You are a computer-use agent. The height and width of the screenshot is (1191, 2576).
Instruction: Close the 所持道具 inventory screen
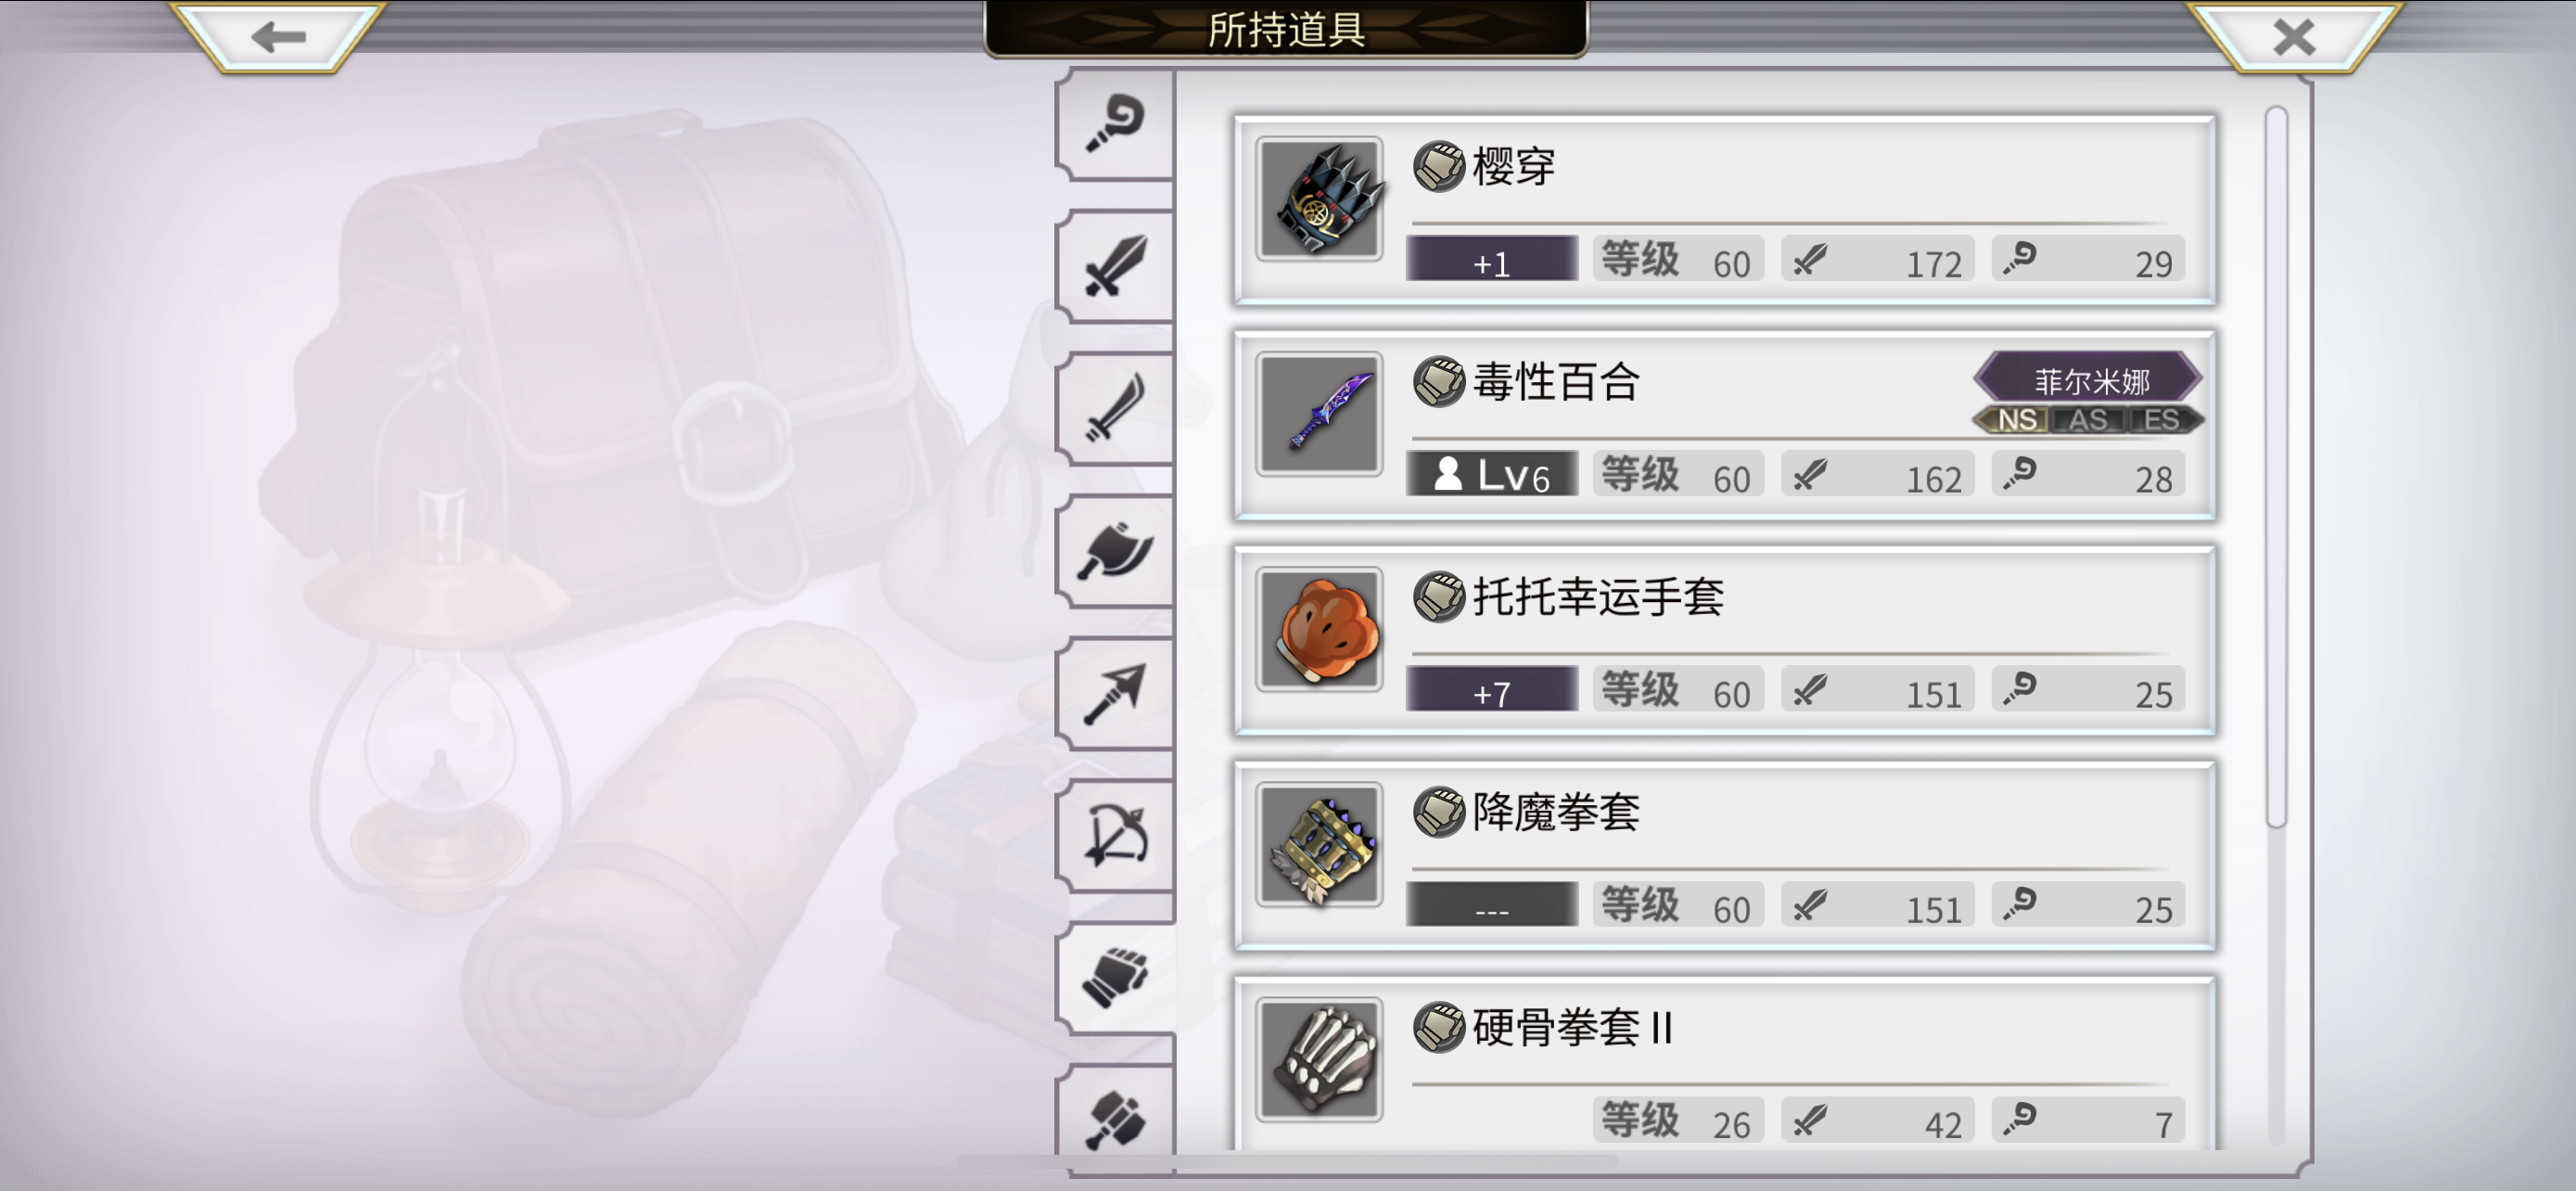[x=2294, y=37]
